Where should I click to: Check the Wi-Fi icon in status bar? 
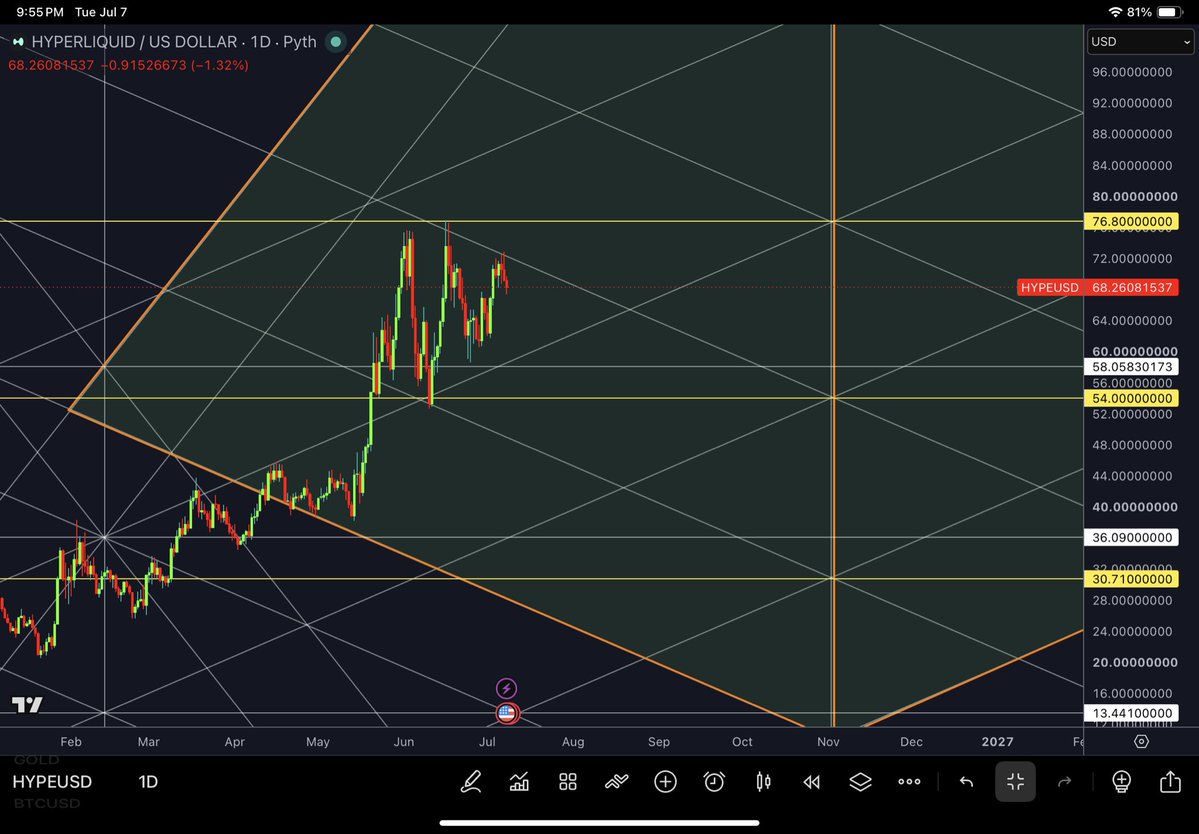(x=1115, y=12)
